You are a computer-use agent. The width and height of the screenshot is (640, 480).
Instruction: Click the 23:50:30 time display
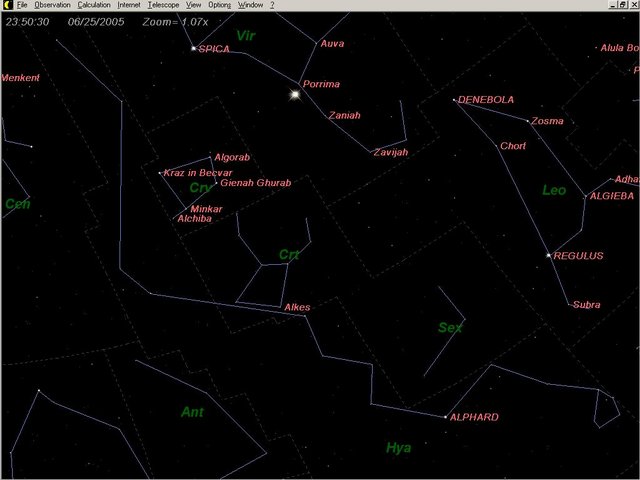pos(26,20)
